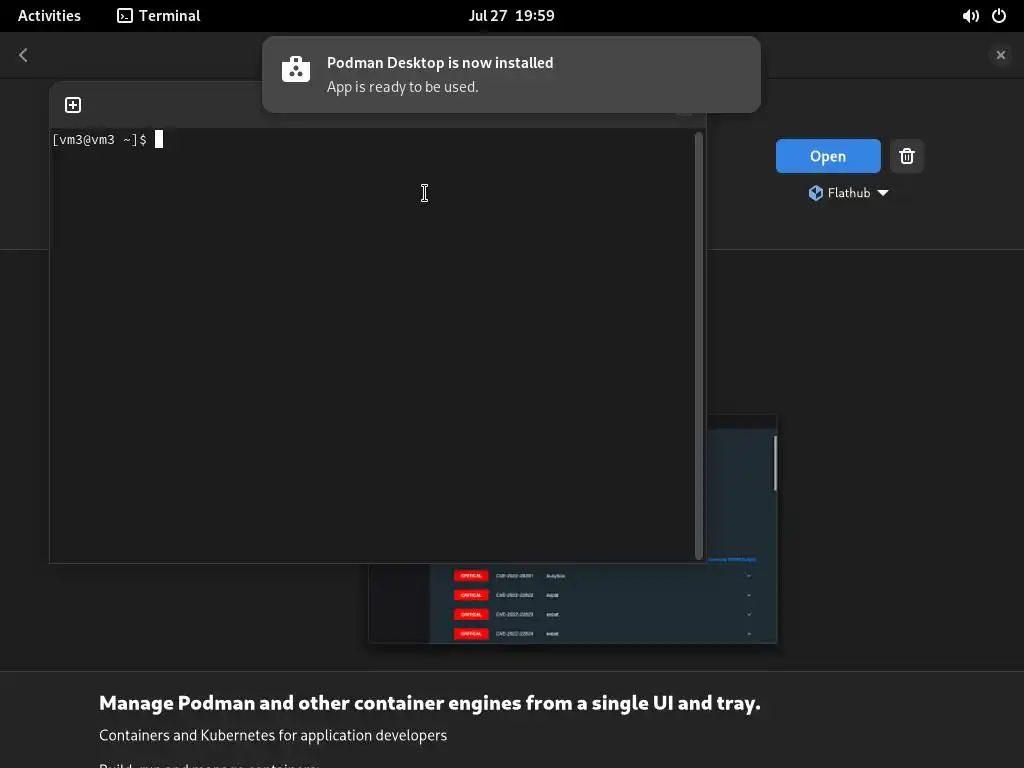Open the Terminal app menu in top bar
The height and width of the screenshot is (768, 1024).
(159, 16)
